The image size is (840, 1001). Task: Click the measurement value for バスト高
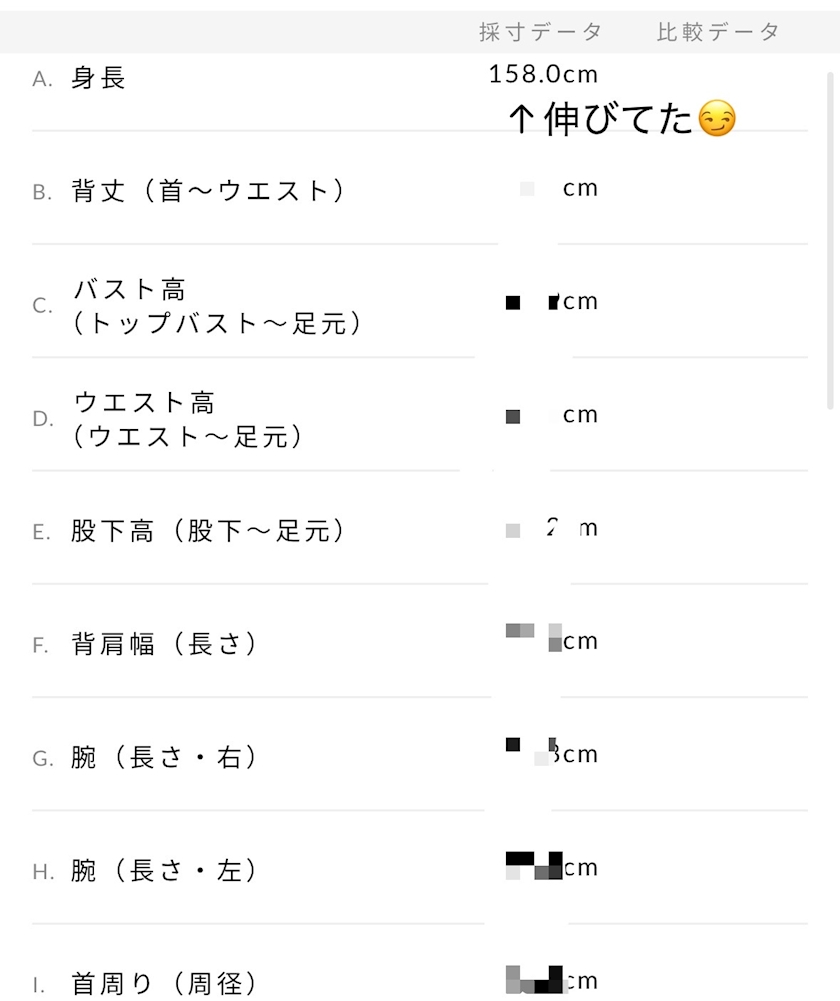coord(553,301)
